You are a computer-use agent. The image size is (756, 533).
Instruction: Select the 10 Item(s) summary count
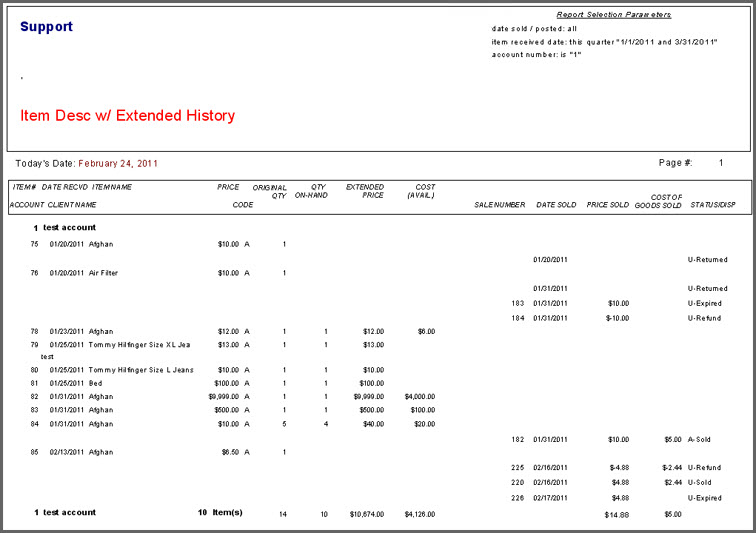[x=220, y=513]
